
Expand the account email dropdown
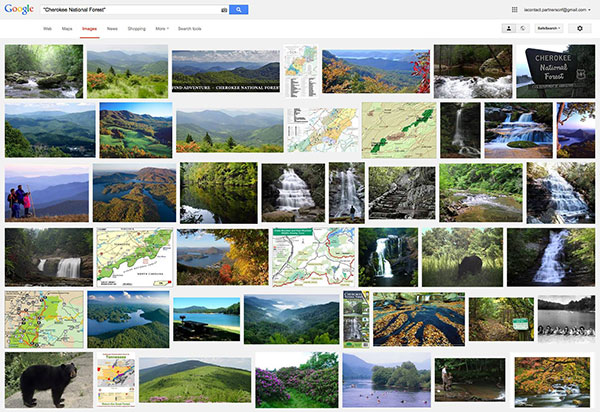pos(557,10)
